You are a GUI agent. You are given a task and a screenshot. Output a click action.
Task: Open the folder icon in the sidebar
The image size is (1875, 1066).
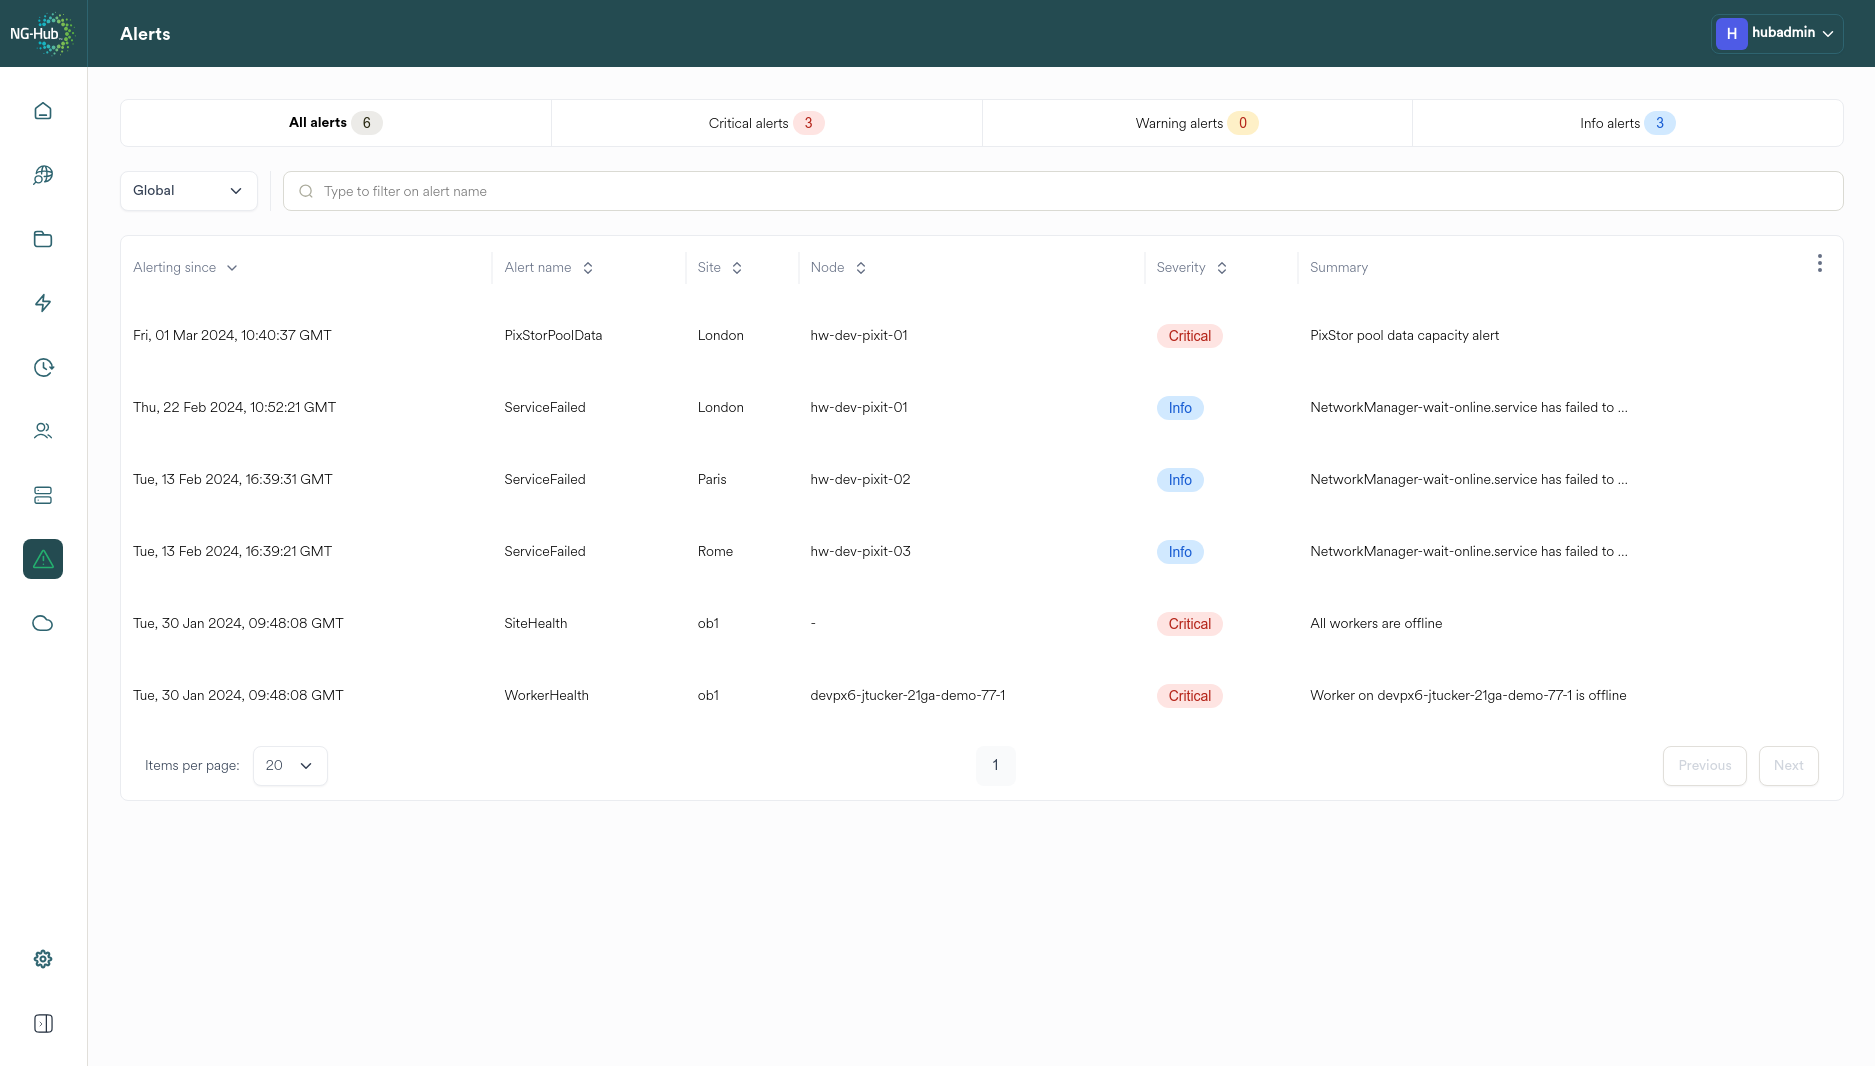coord(42,239)
